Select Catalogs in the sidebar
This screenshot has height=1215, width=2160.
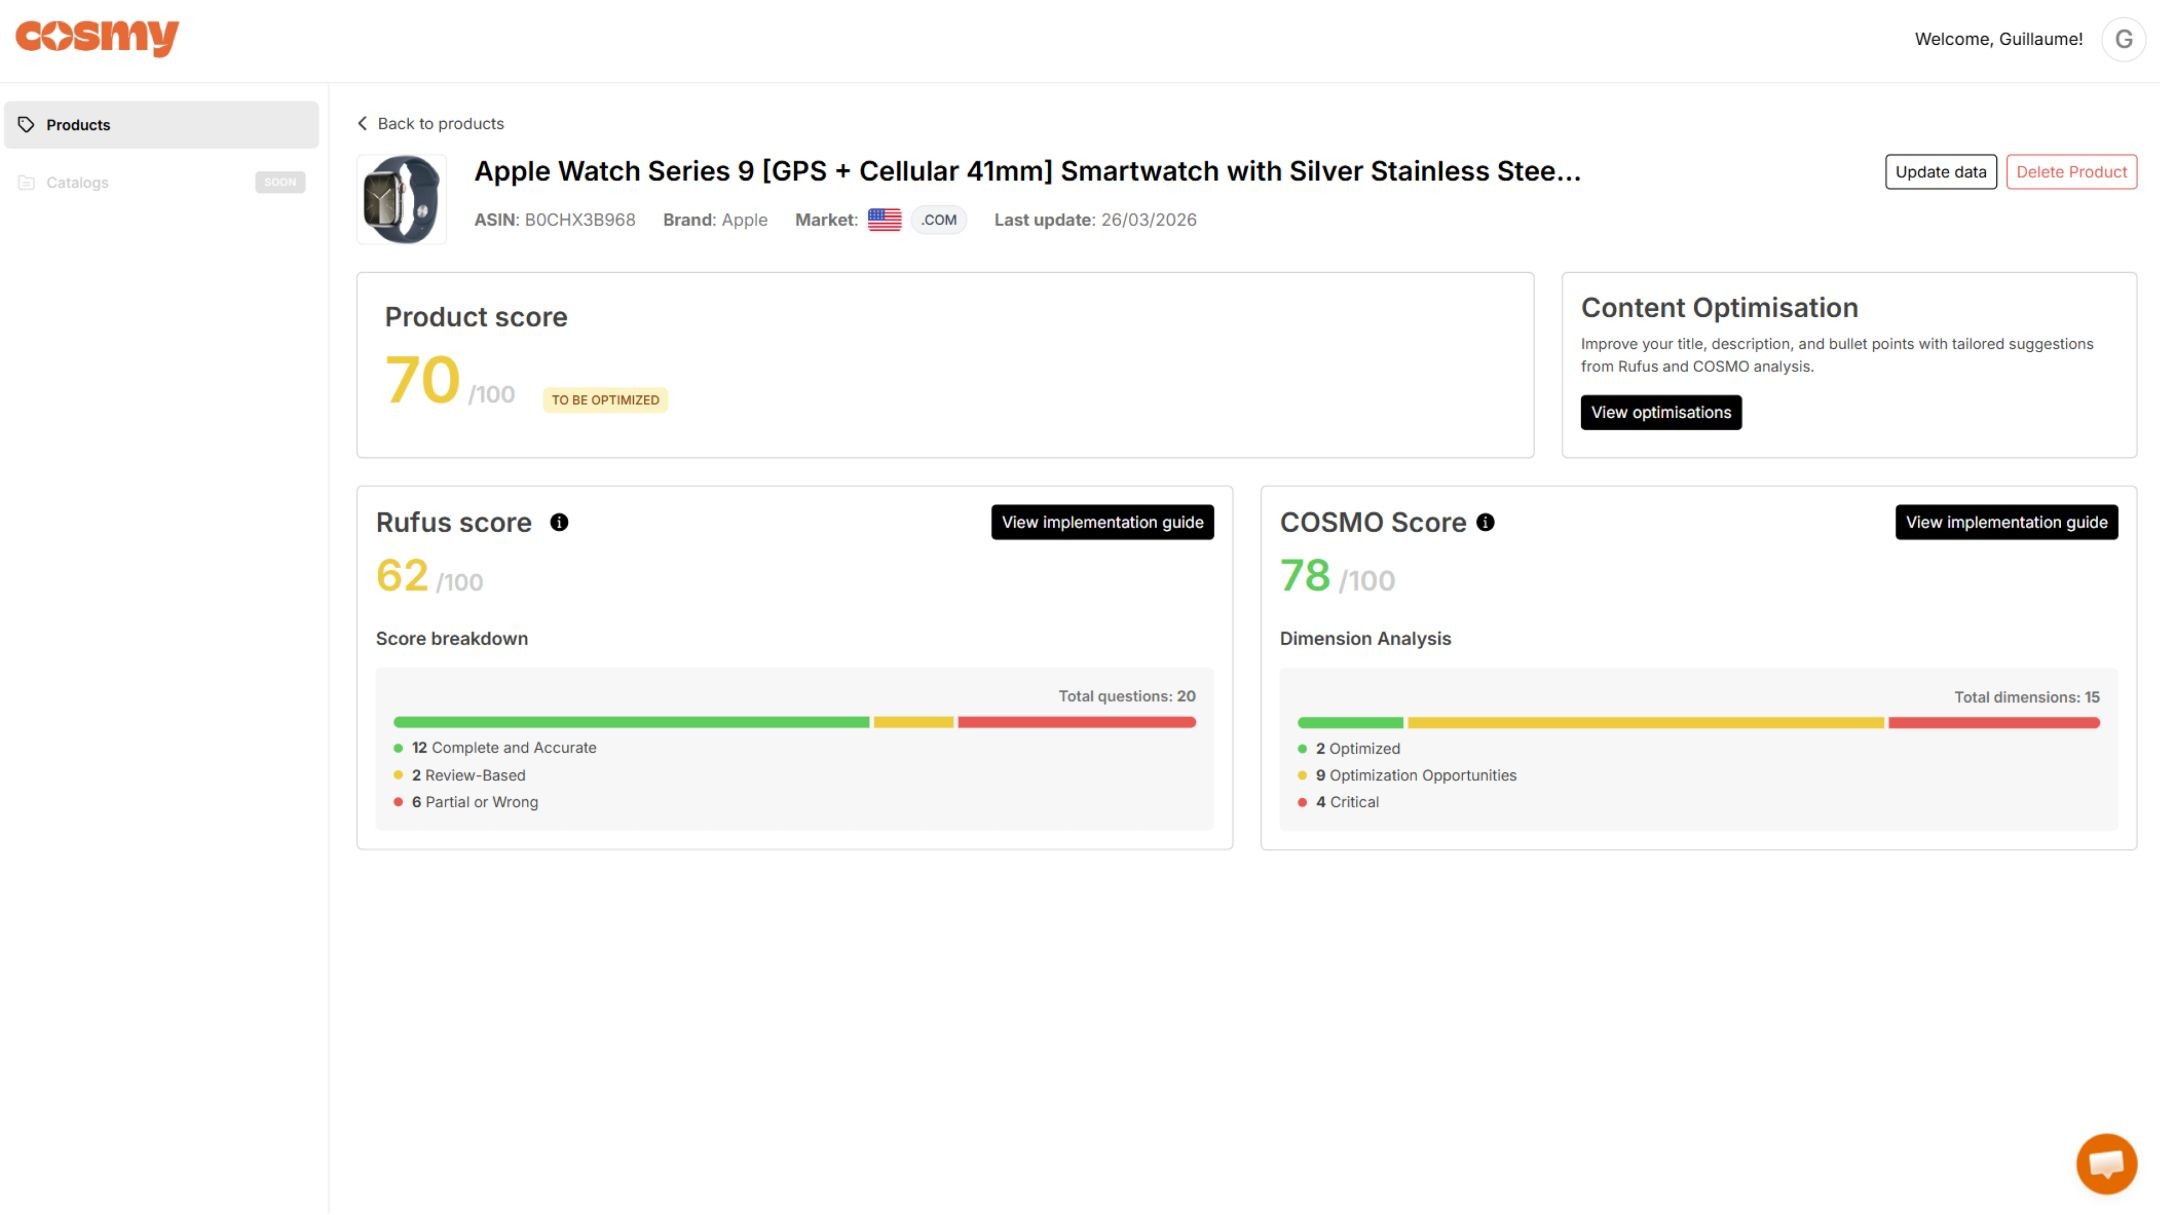point(77,183)
